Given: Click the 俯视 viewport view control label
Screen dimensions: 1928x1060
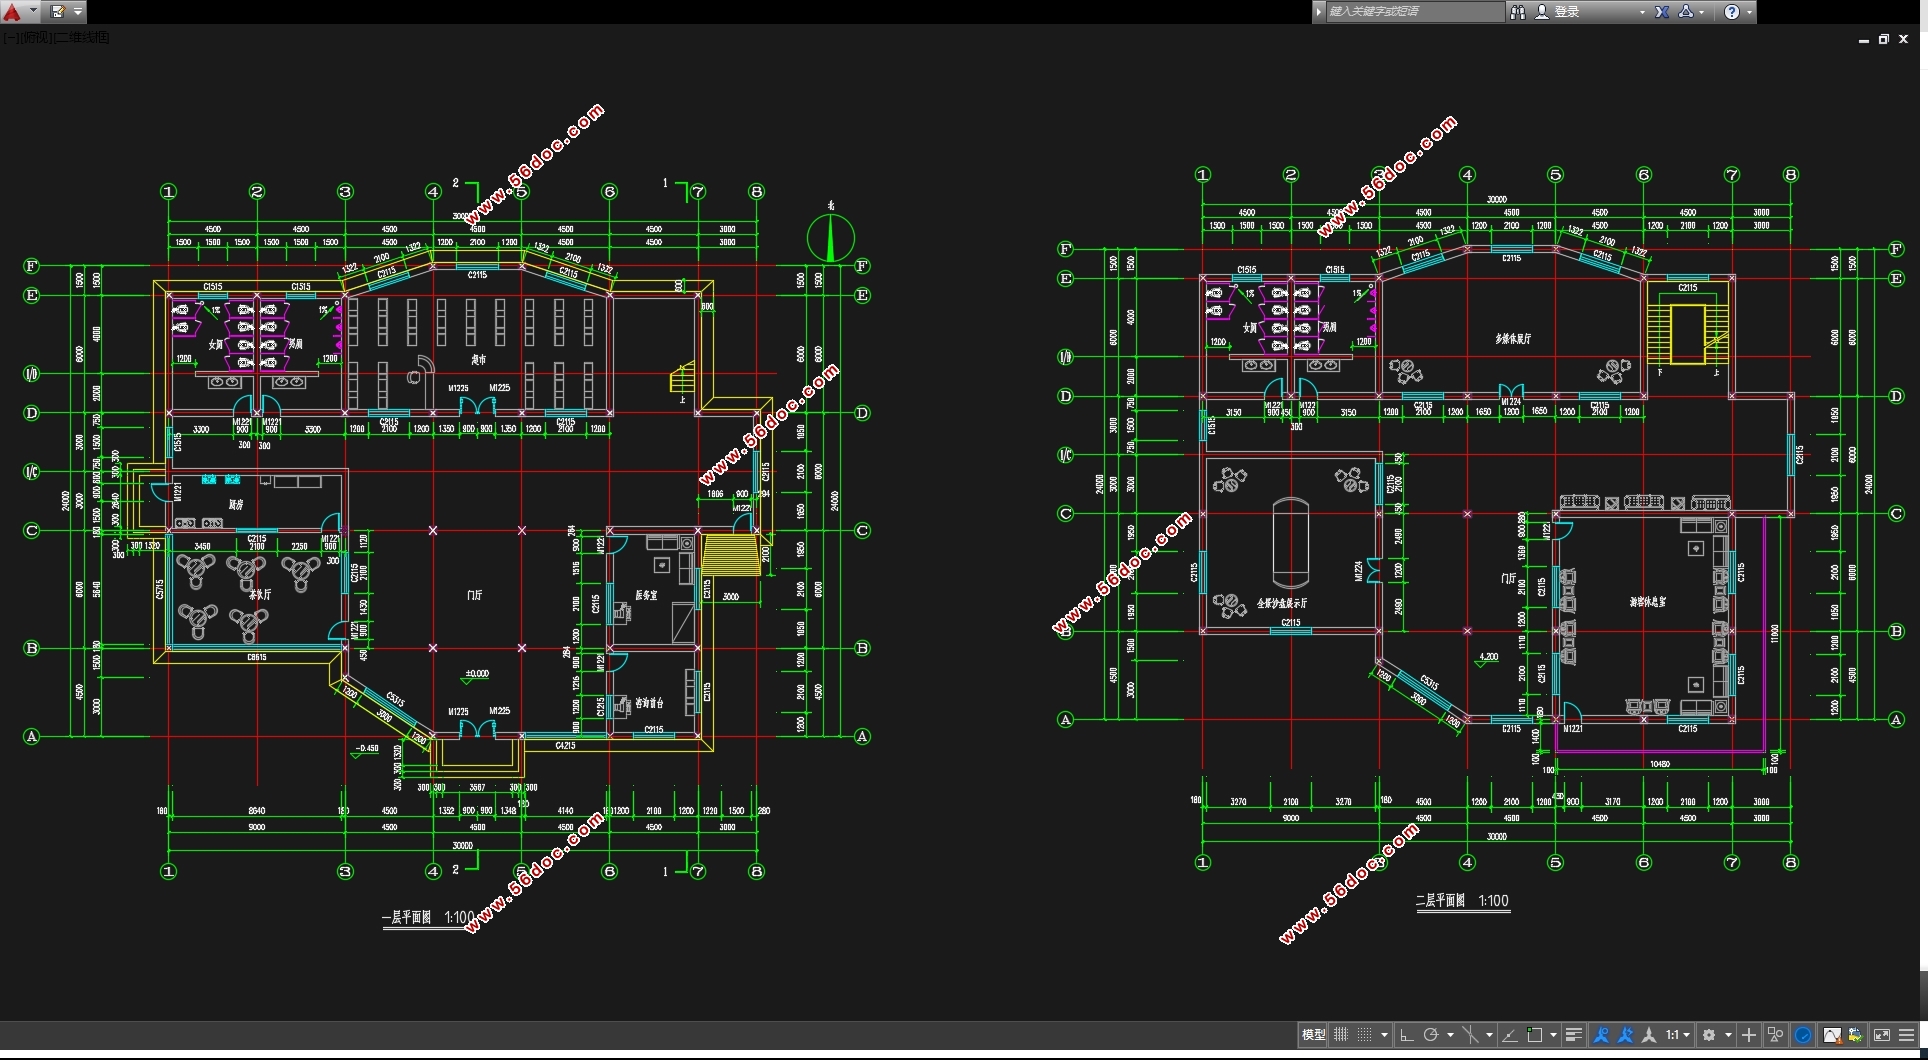Looking at the screenshot, I should (x=35, y=38).
